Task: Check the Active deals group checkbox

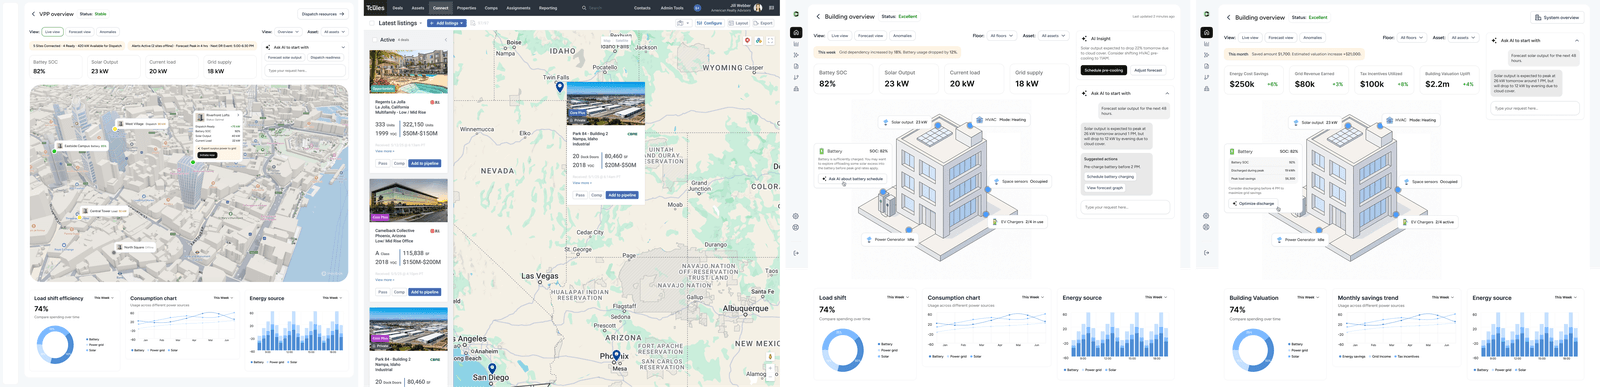Action: tap(375, 40)
